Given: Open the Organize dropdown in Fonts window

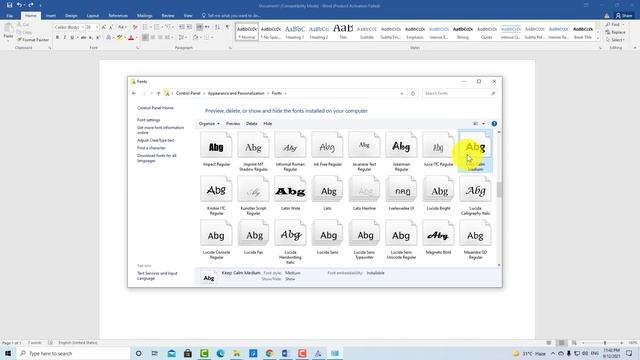Looking at the screenshot, I should [x=209, y=124].
